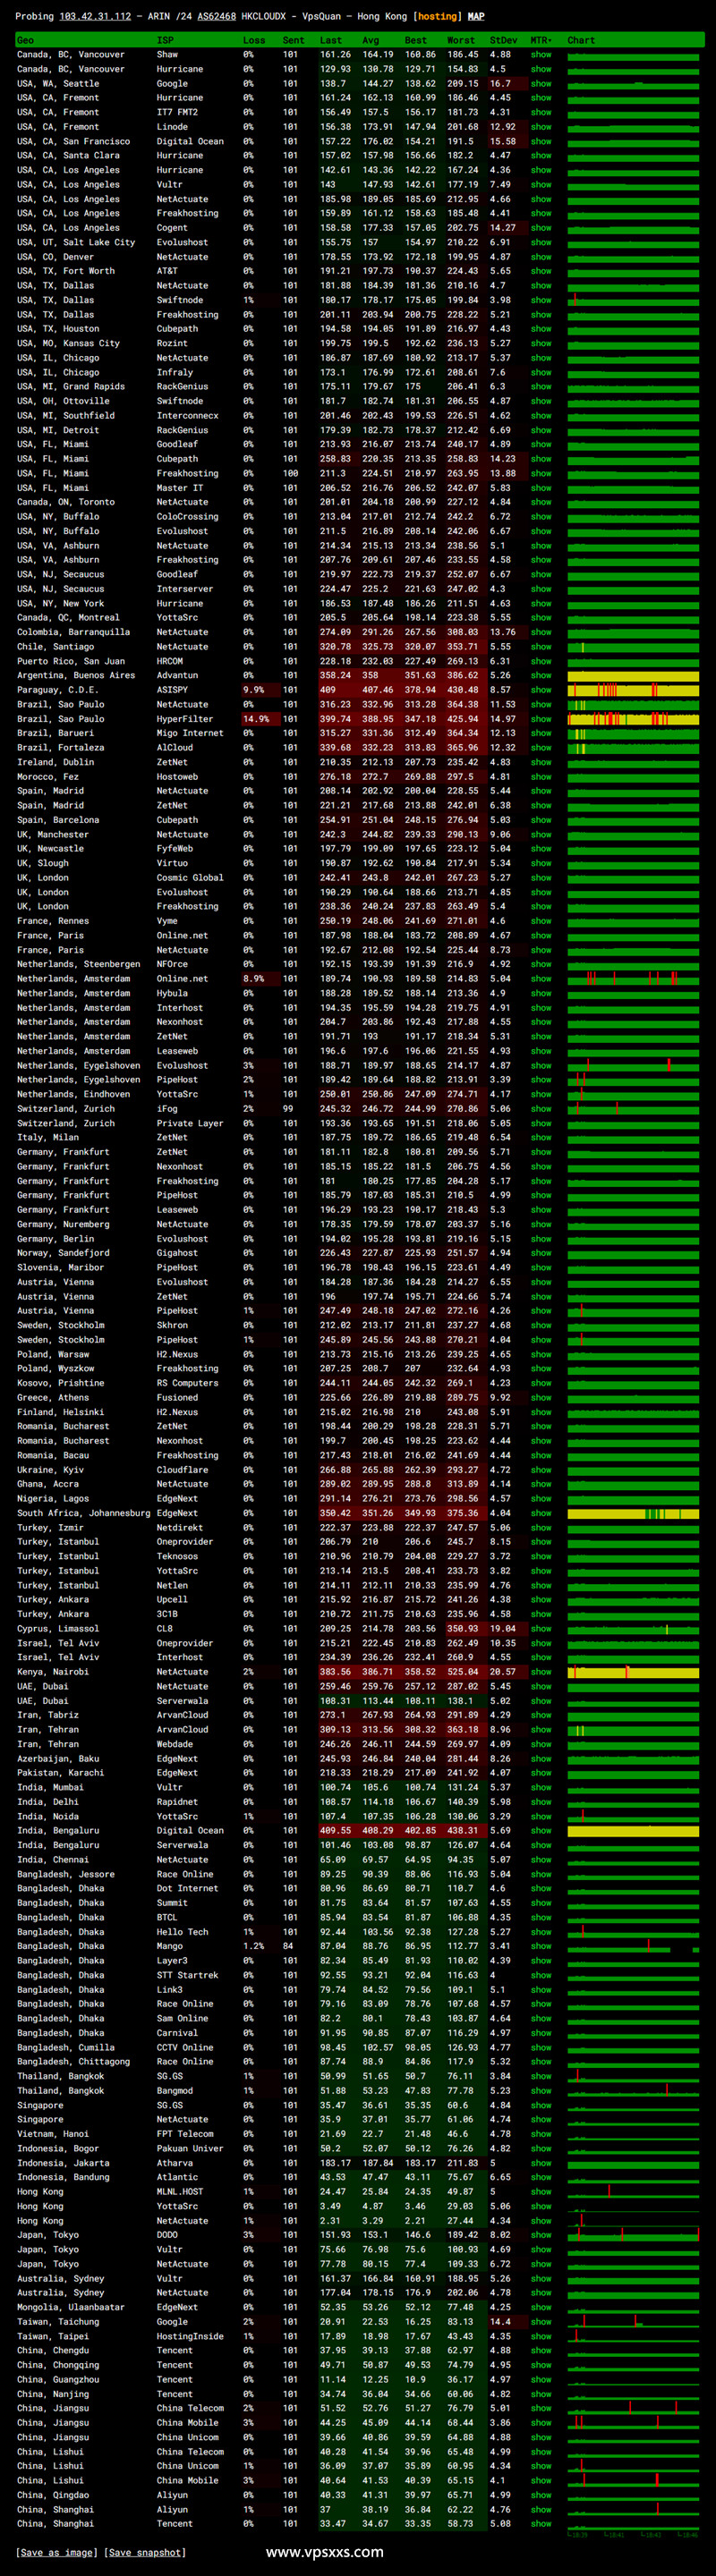Show MTR for the Mongolia, Ulaanbaatar row

click(541, 2307)
